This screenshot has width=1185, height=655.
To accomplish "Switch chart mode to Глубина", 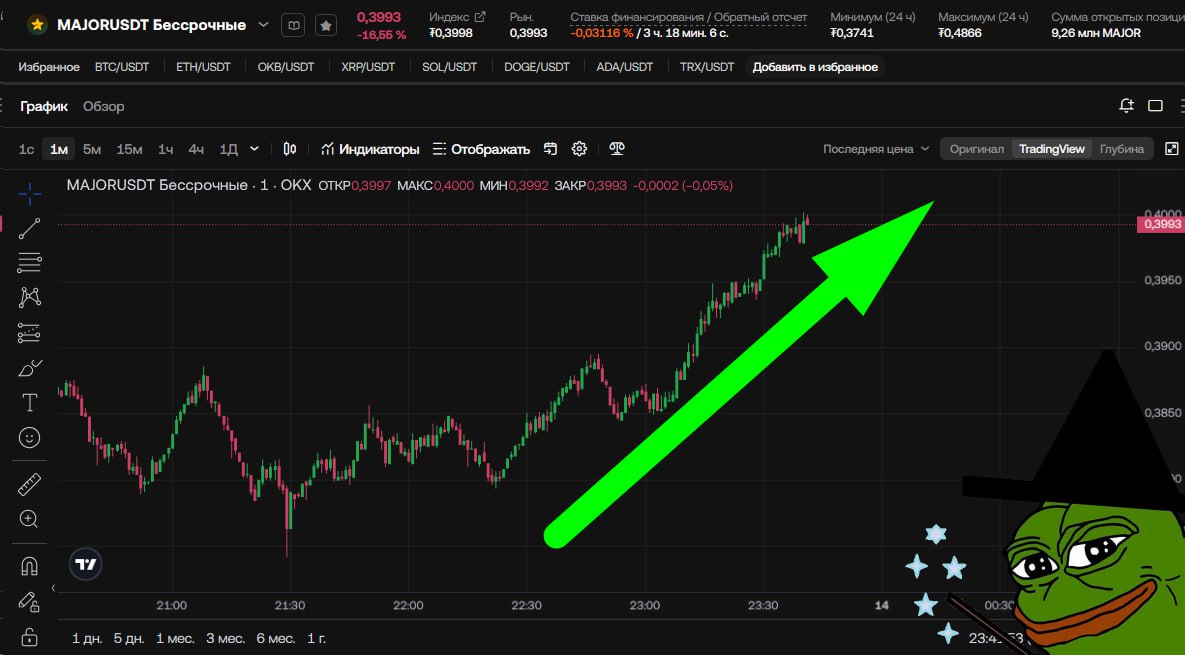I will (1122, 149).
